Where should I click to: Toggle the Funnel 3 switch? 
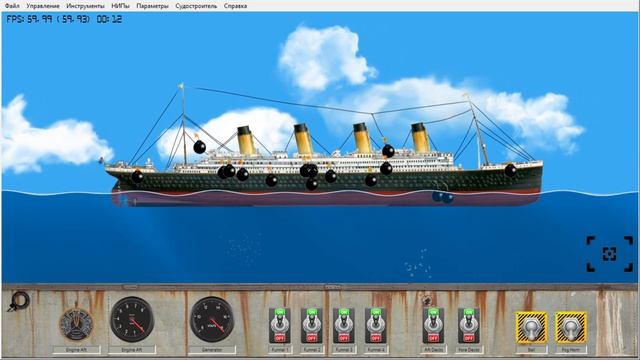344,325
